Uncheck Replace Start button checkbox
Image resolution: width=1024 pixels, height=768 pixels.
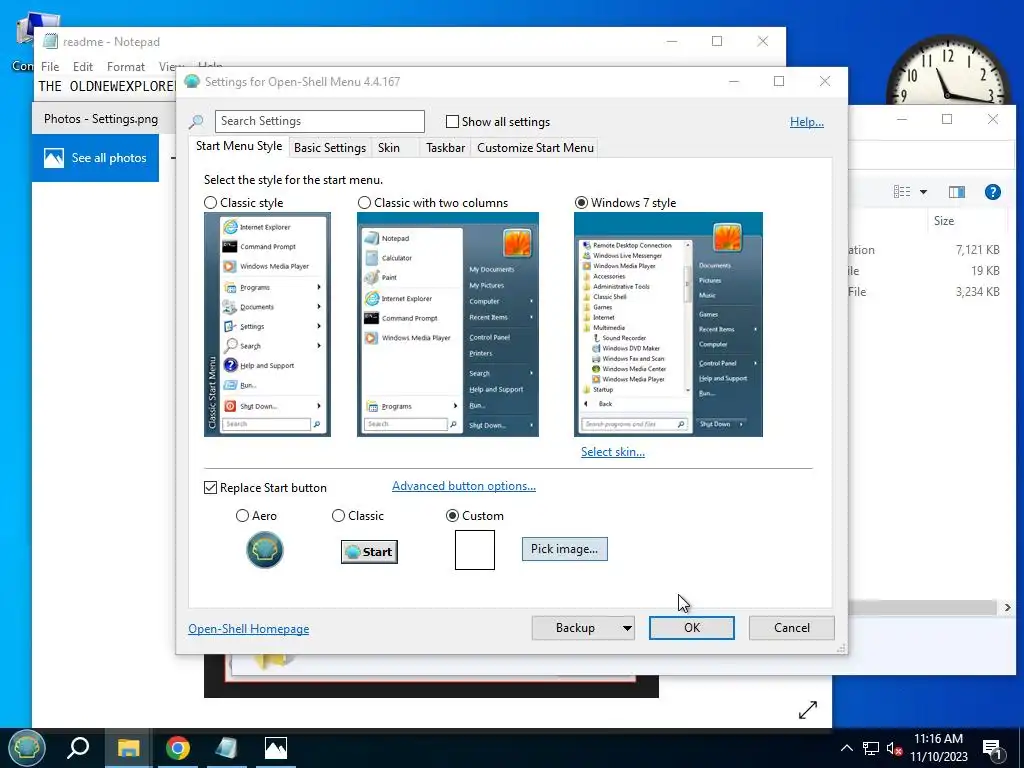click(210, 488)
